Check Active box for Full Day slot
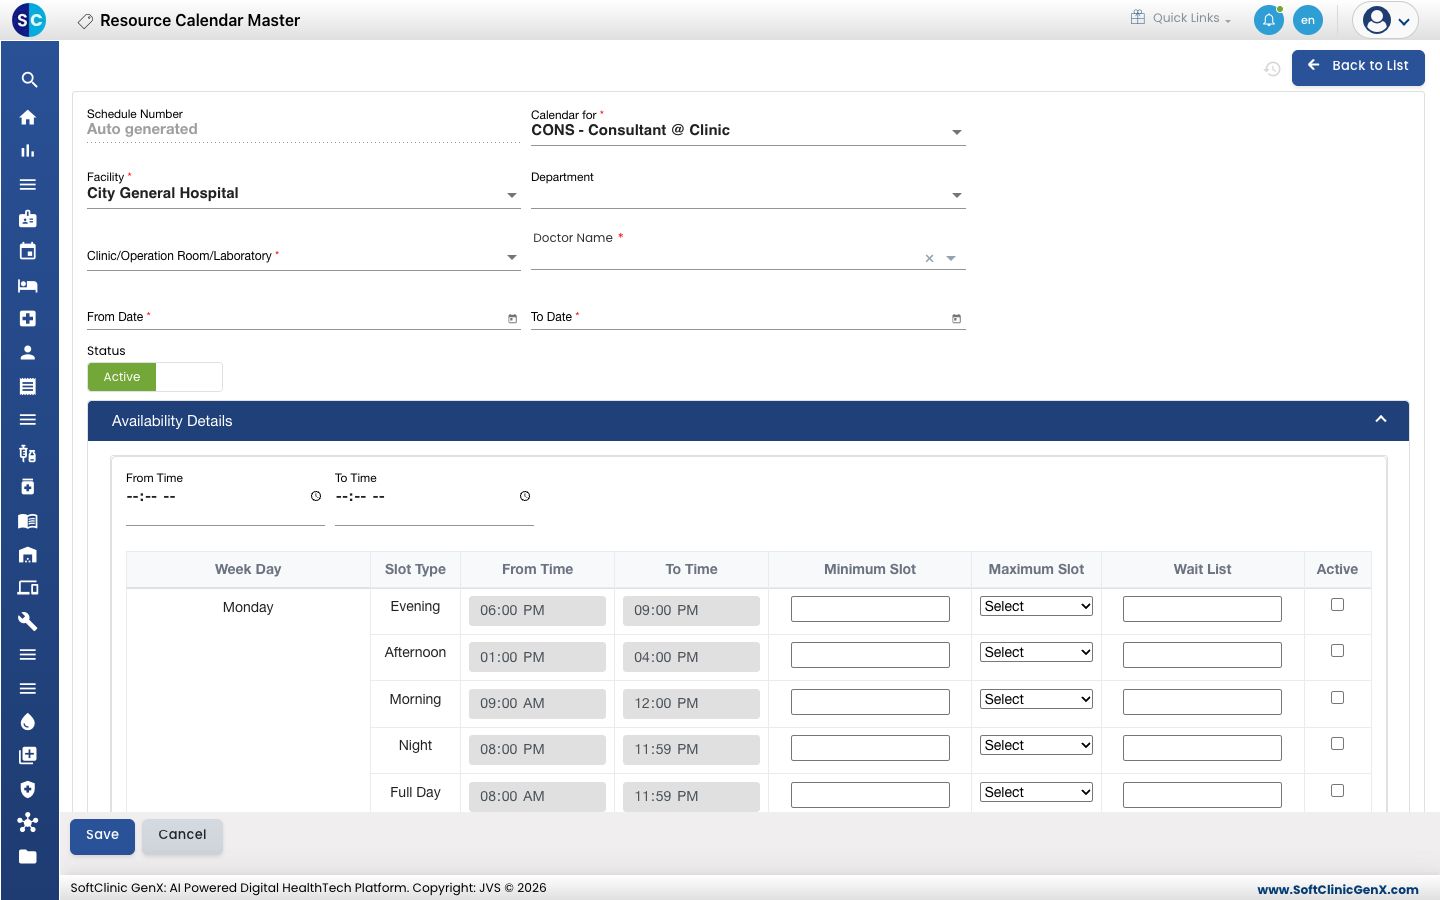Image resolution: width=1440 pixels, height=900 pixels. [x=1337, y=791]
